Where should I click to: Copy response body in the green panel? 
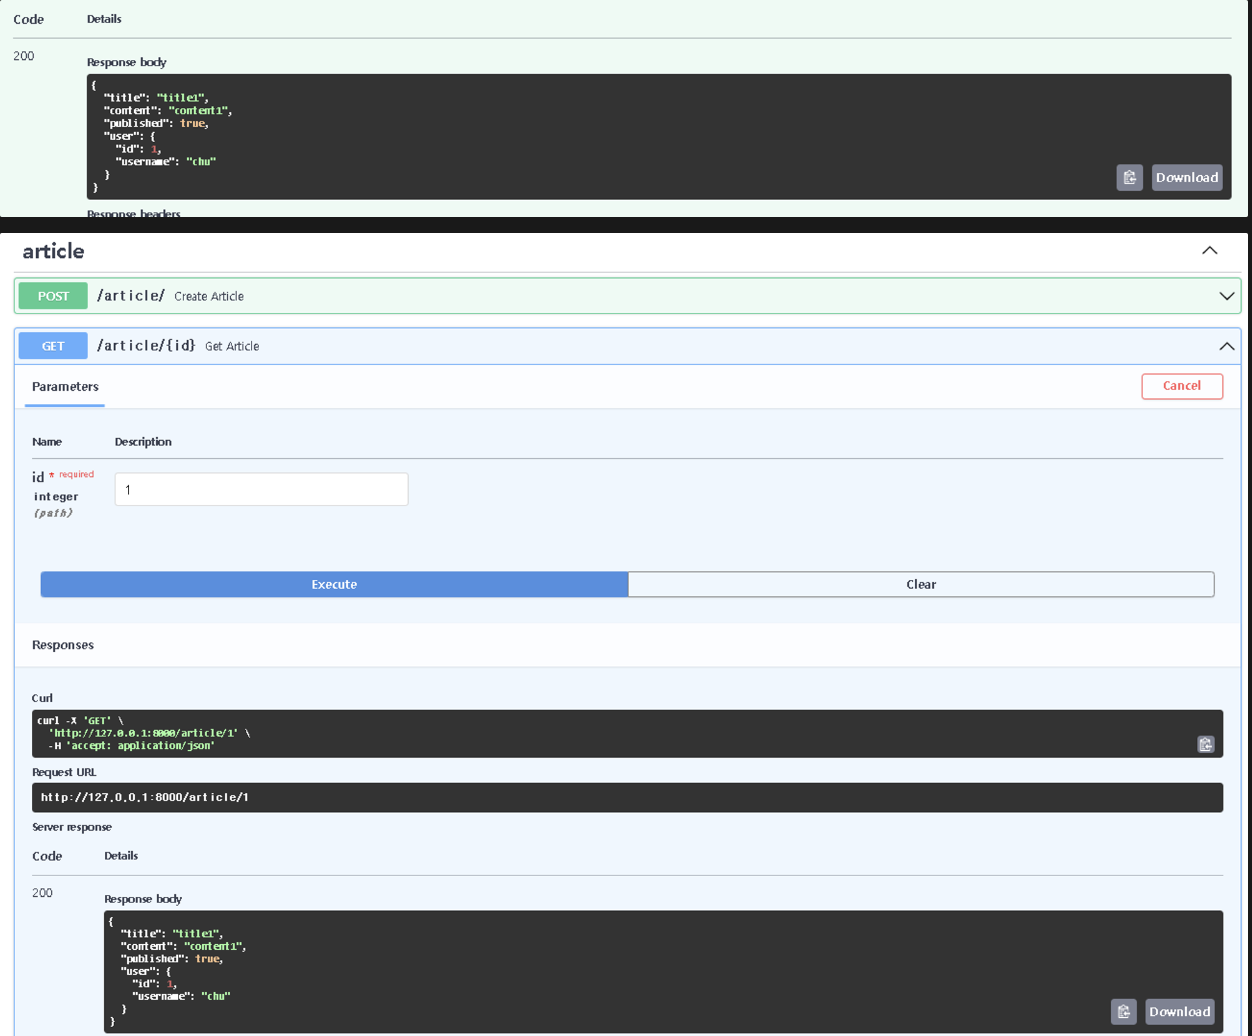[x=1129, y=178]
